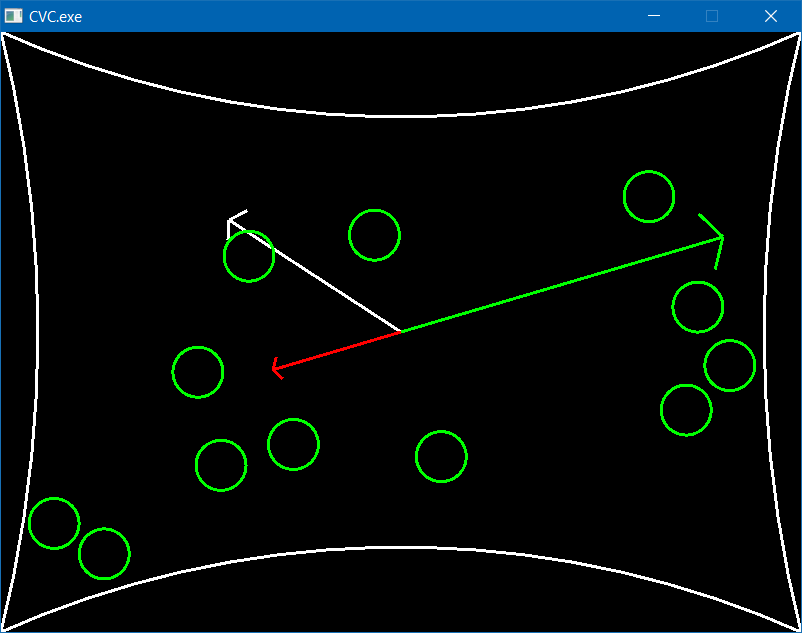Click the point where all three arrows meet
802x633 pixels.
pyautogui.click(x=401, y=330)
